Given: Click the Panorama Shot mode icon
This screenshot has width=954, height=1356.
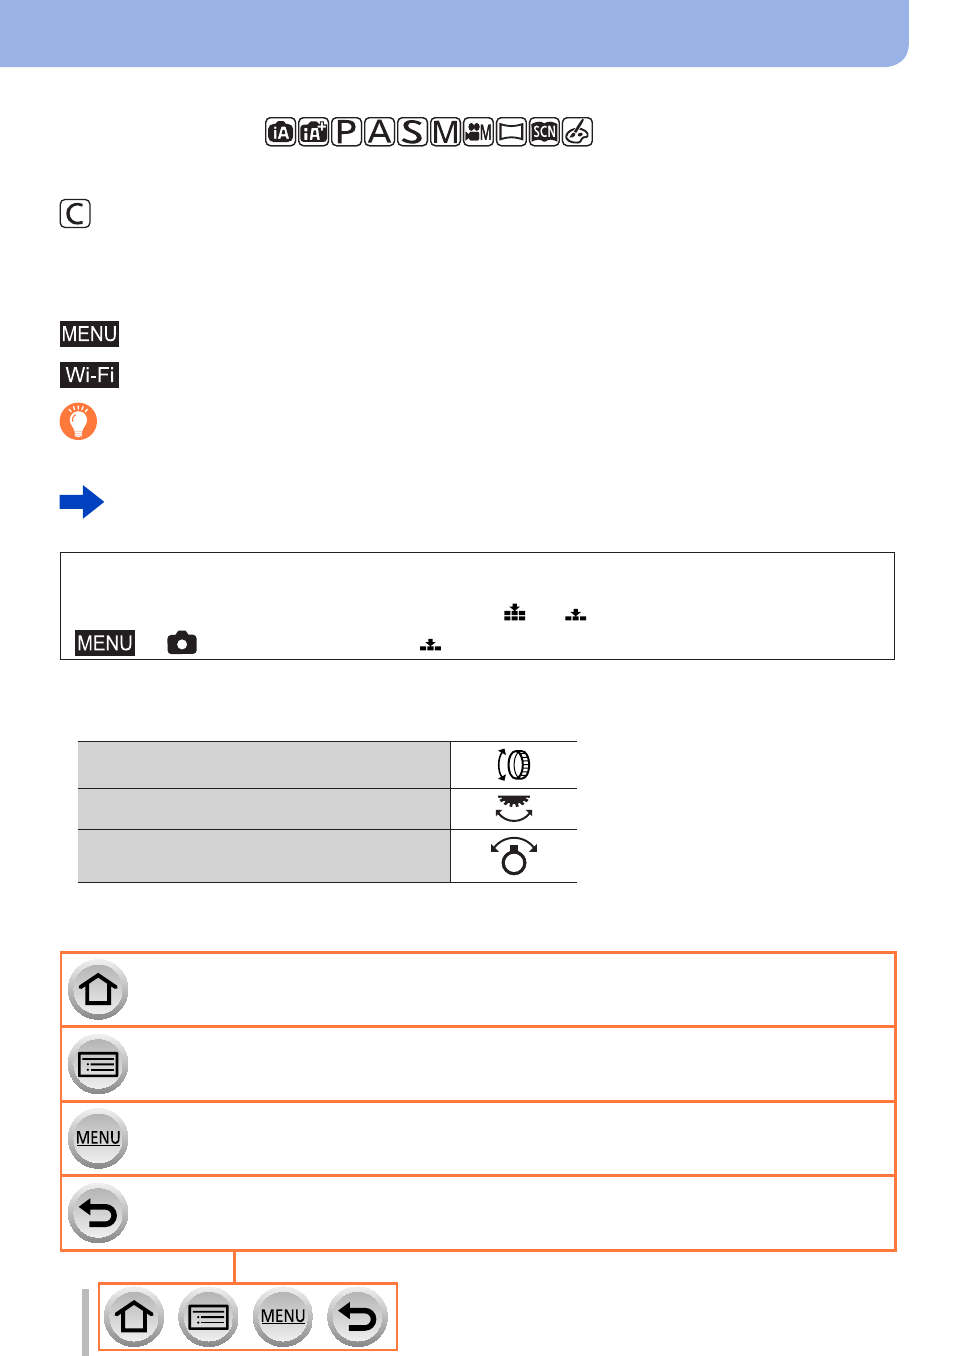Looking at the screenshot, I should tap(511, 132).
